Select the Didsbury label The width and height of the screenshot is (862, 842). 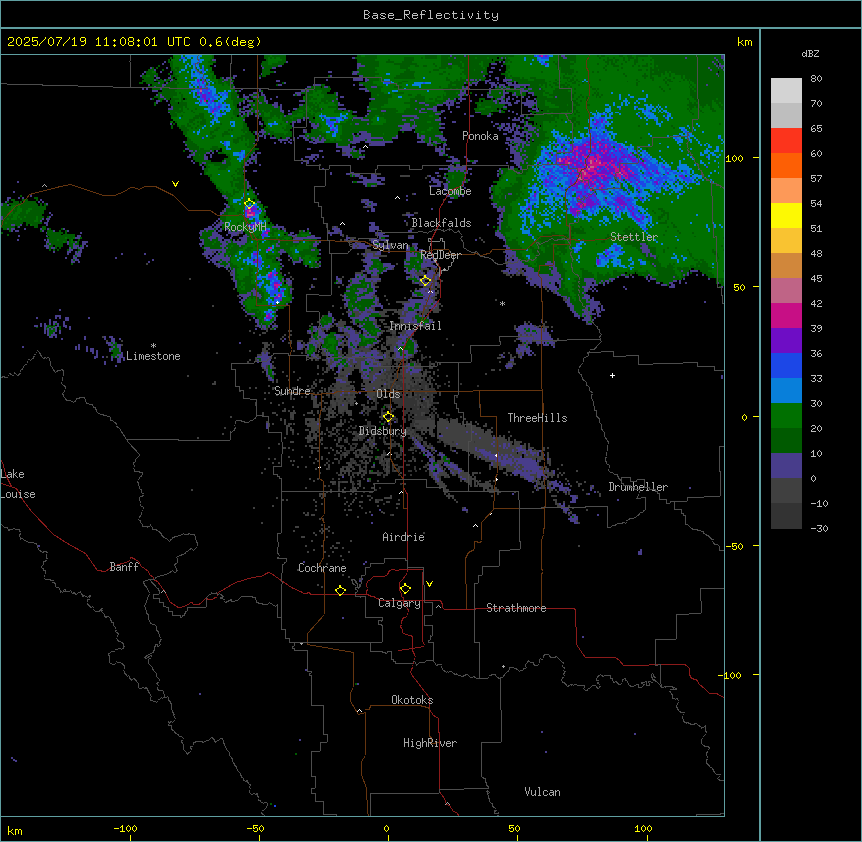pyautogui.click(x=383, y=431)
